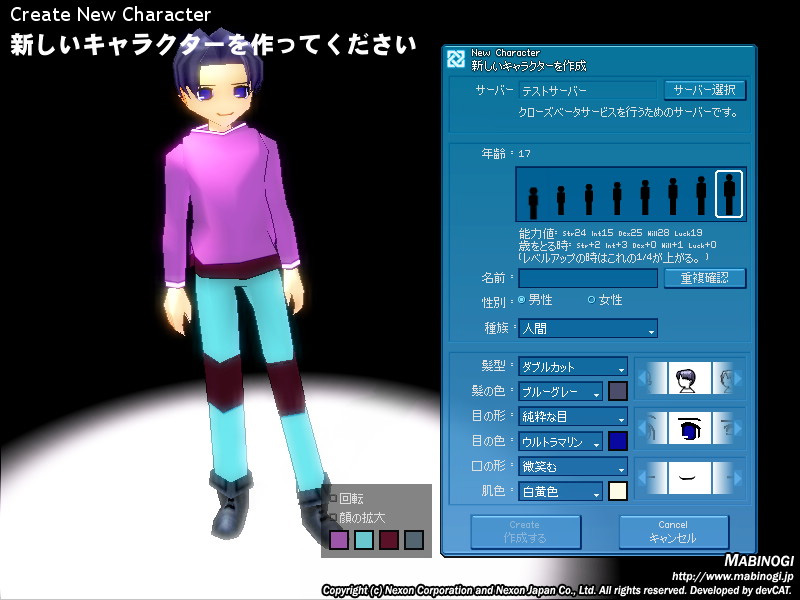Click the 重複確認 duplicate check button
800x600 pixels.
[705, 278]
